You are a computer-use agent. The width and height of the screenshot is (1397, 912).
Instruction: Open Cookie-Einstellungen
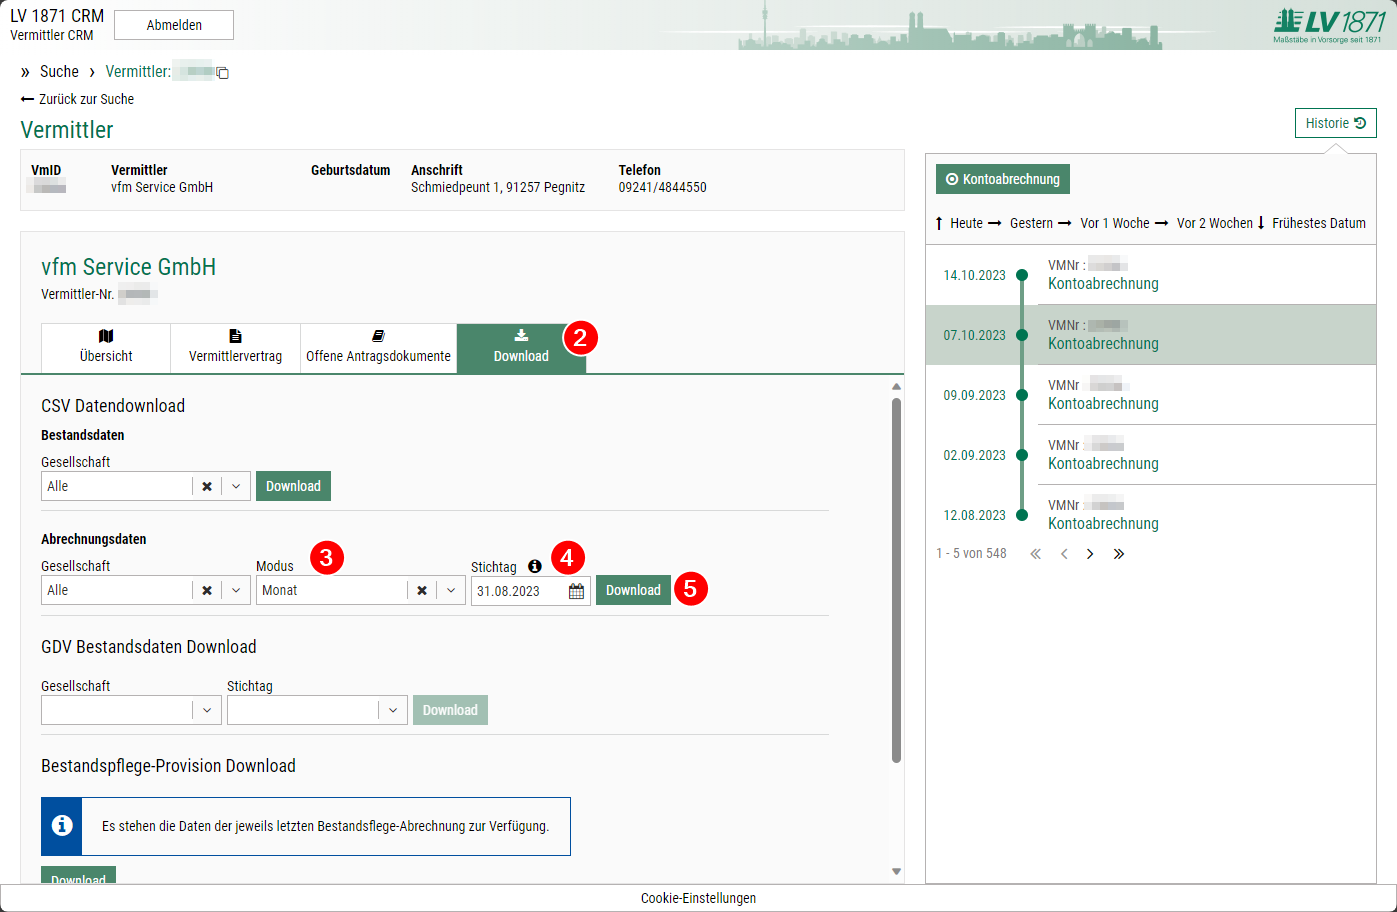pyautogui.click(x=698, y=898)
